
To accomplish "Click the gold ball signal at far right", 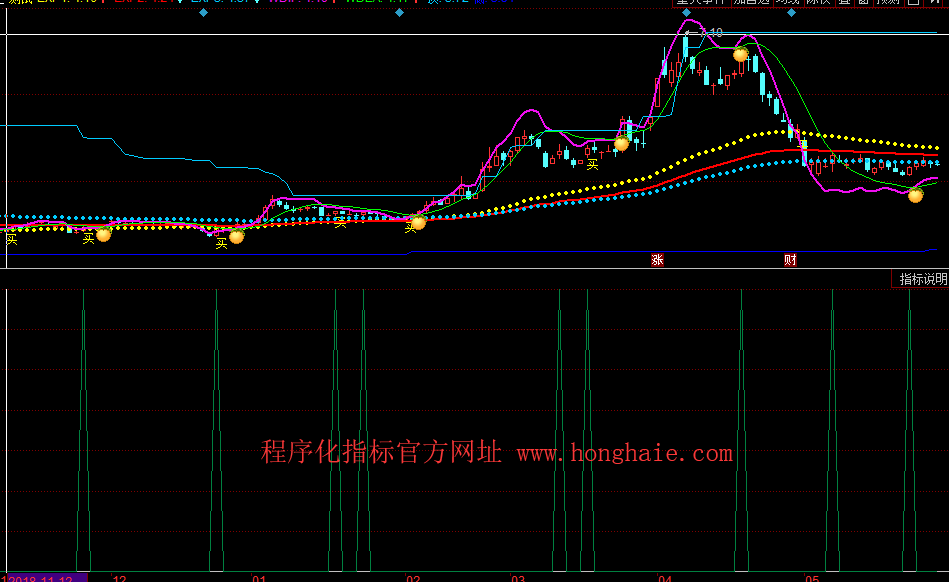I will coord(915,195).
